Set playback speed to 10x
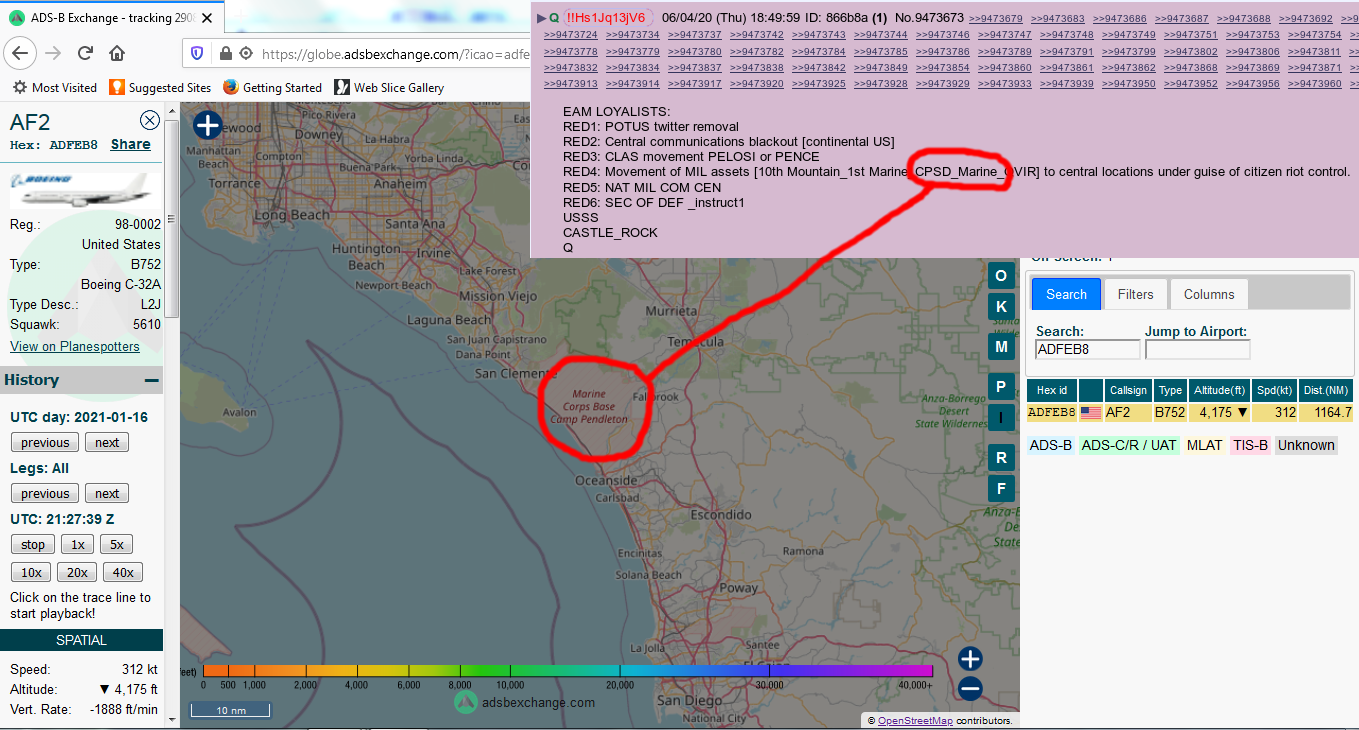Screen dimensions: 1359x730 (x=31, y=572)
